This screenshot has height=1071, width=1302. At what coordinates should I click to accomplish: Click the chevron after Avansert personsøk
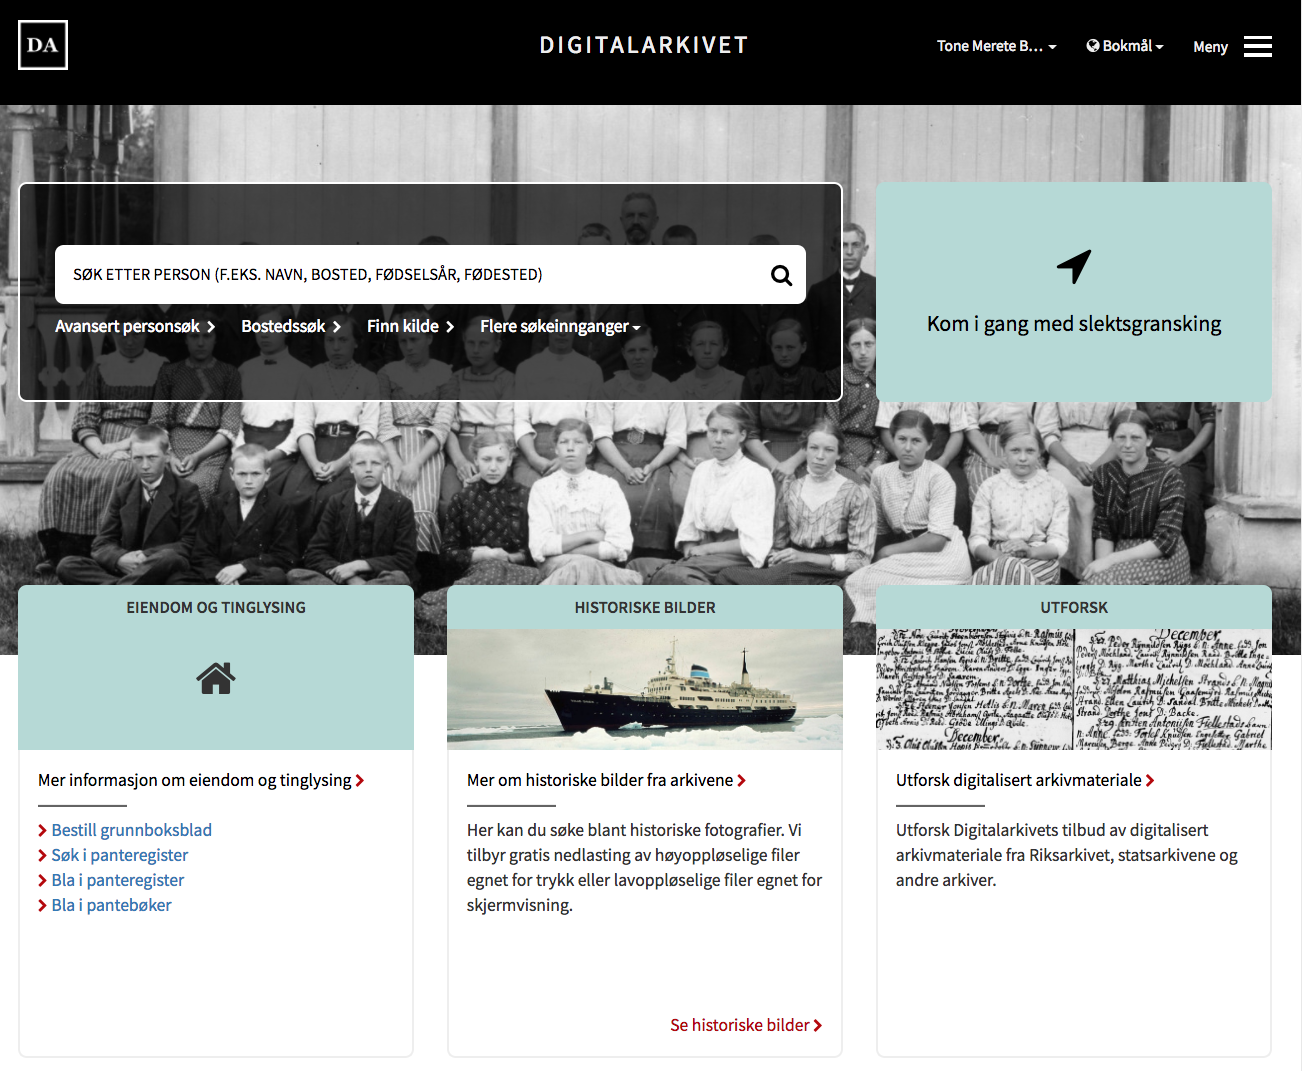tap(211, 327)
